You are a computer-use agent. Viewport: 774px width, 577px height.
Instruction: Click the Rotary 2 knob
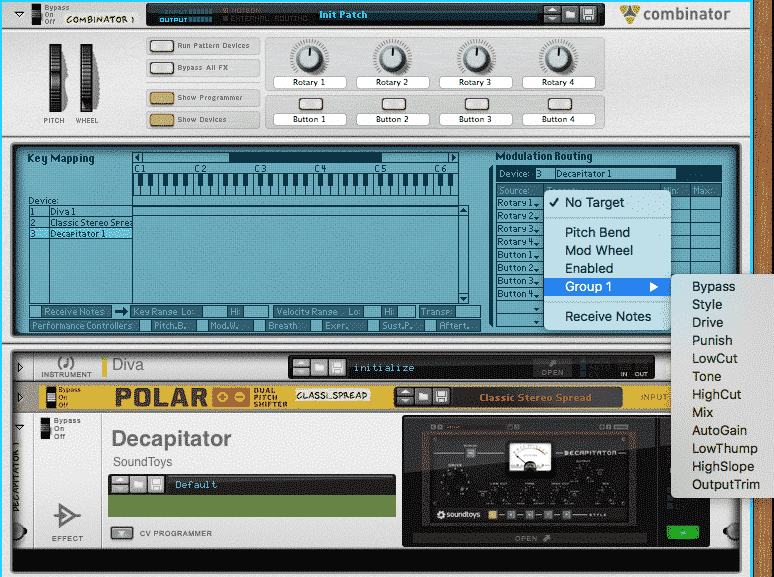point(392,58)
